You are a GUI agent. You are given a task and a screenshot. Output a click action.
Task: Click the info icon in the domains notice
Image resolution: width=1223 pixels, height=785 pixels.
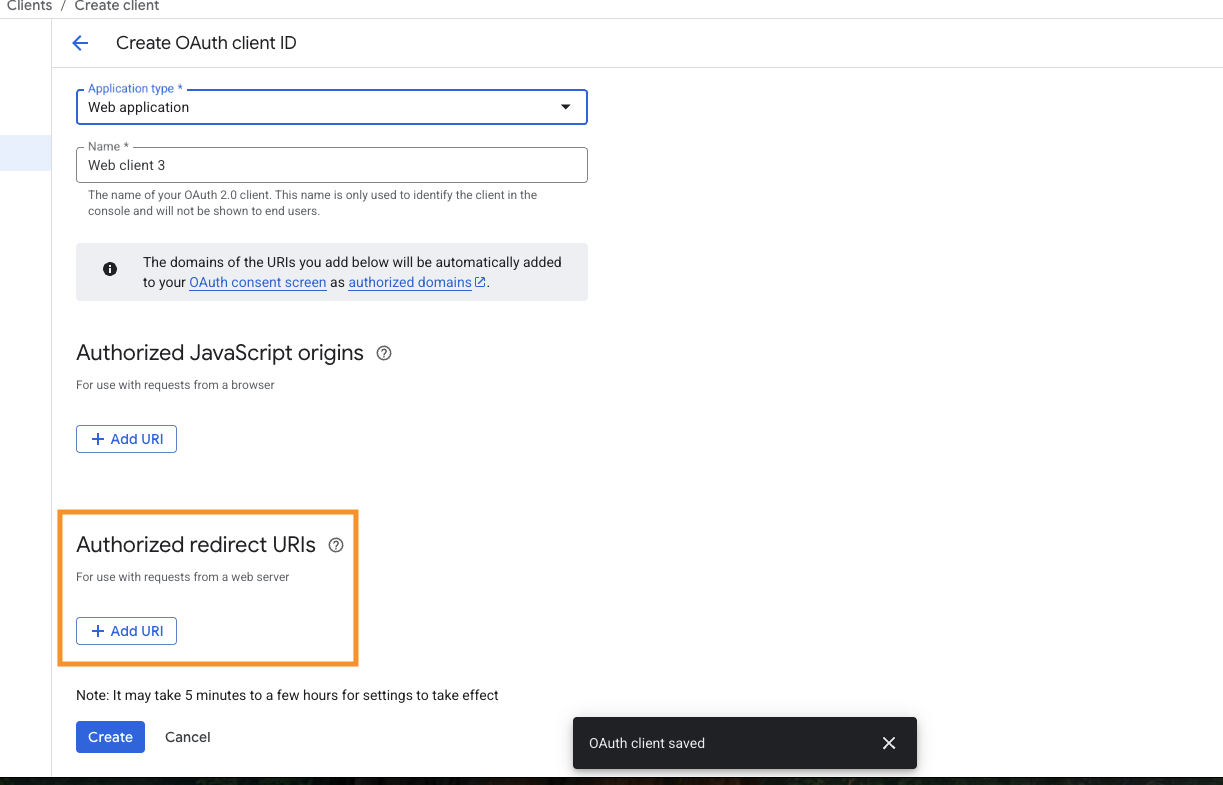(x=110, y=269)
